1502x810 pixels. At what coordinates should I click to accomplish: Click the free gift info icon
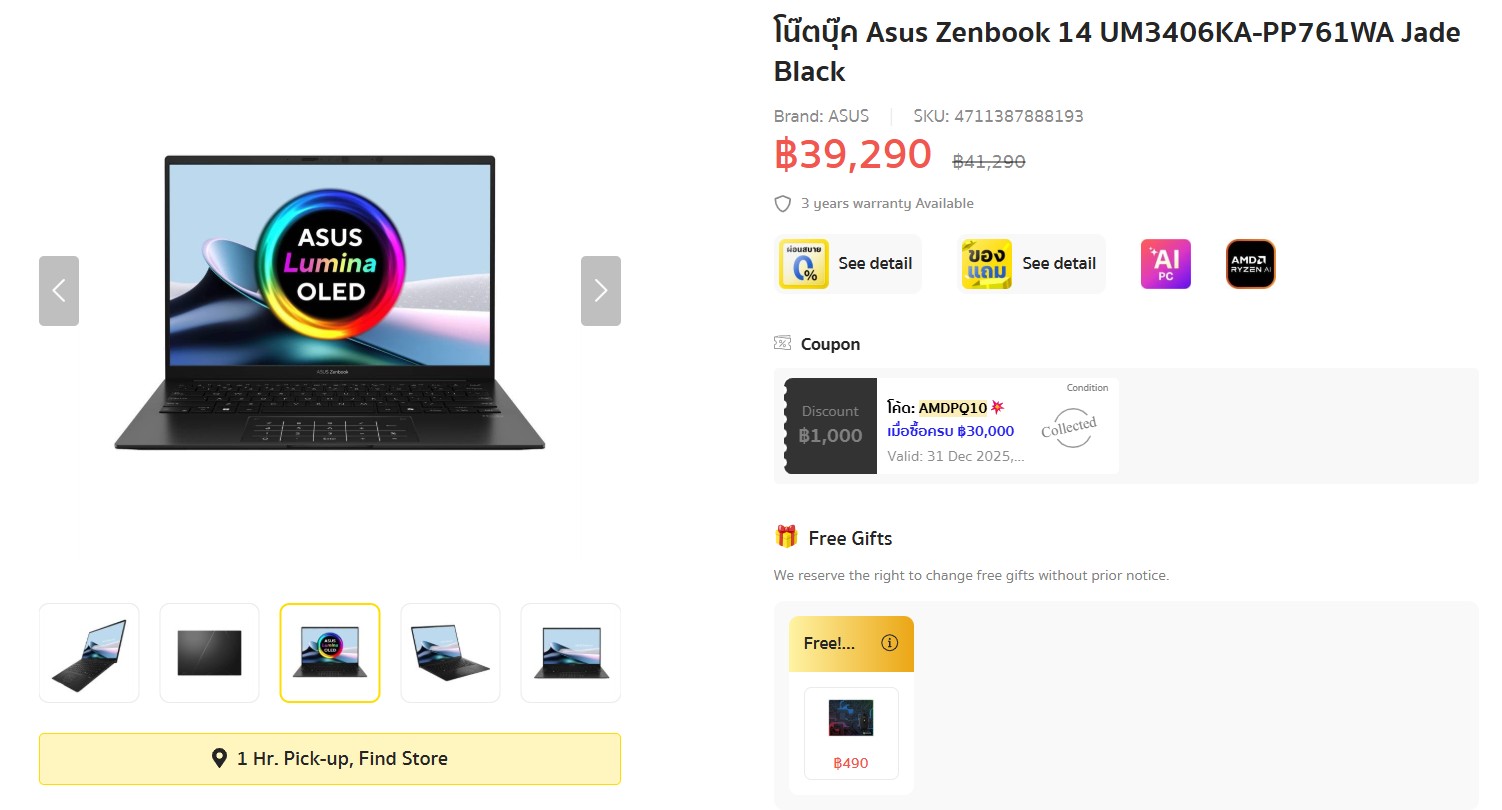pos(889,643)
